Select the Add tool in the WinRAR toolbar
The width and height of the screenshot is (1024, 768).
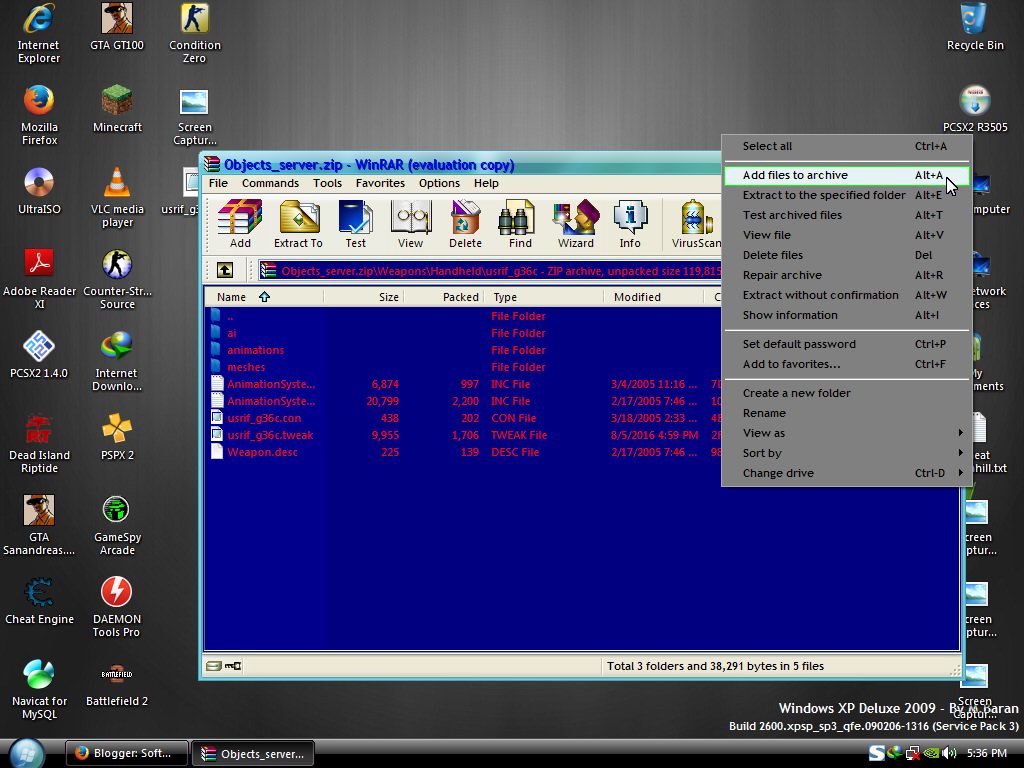coord(238,222)
